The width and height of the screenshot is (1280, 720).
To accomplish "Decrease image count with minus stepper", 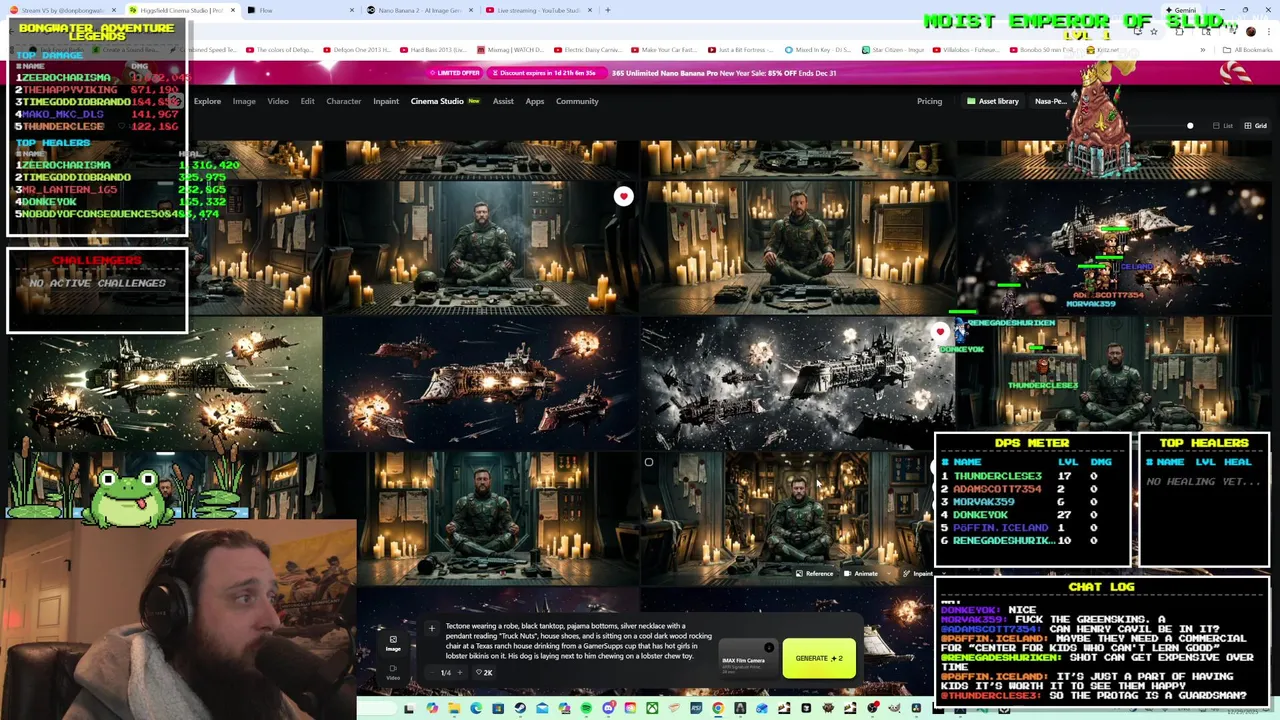I will [432, 672].
